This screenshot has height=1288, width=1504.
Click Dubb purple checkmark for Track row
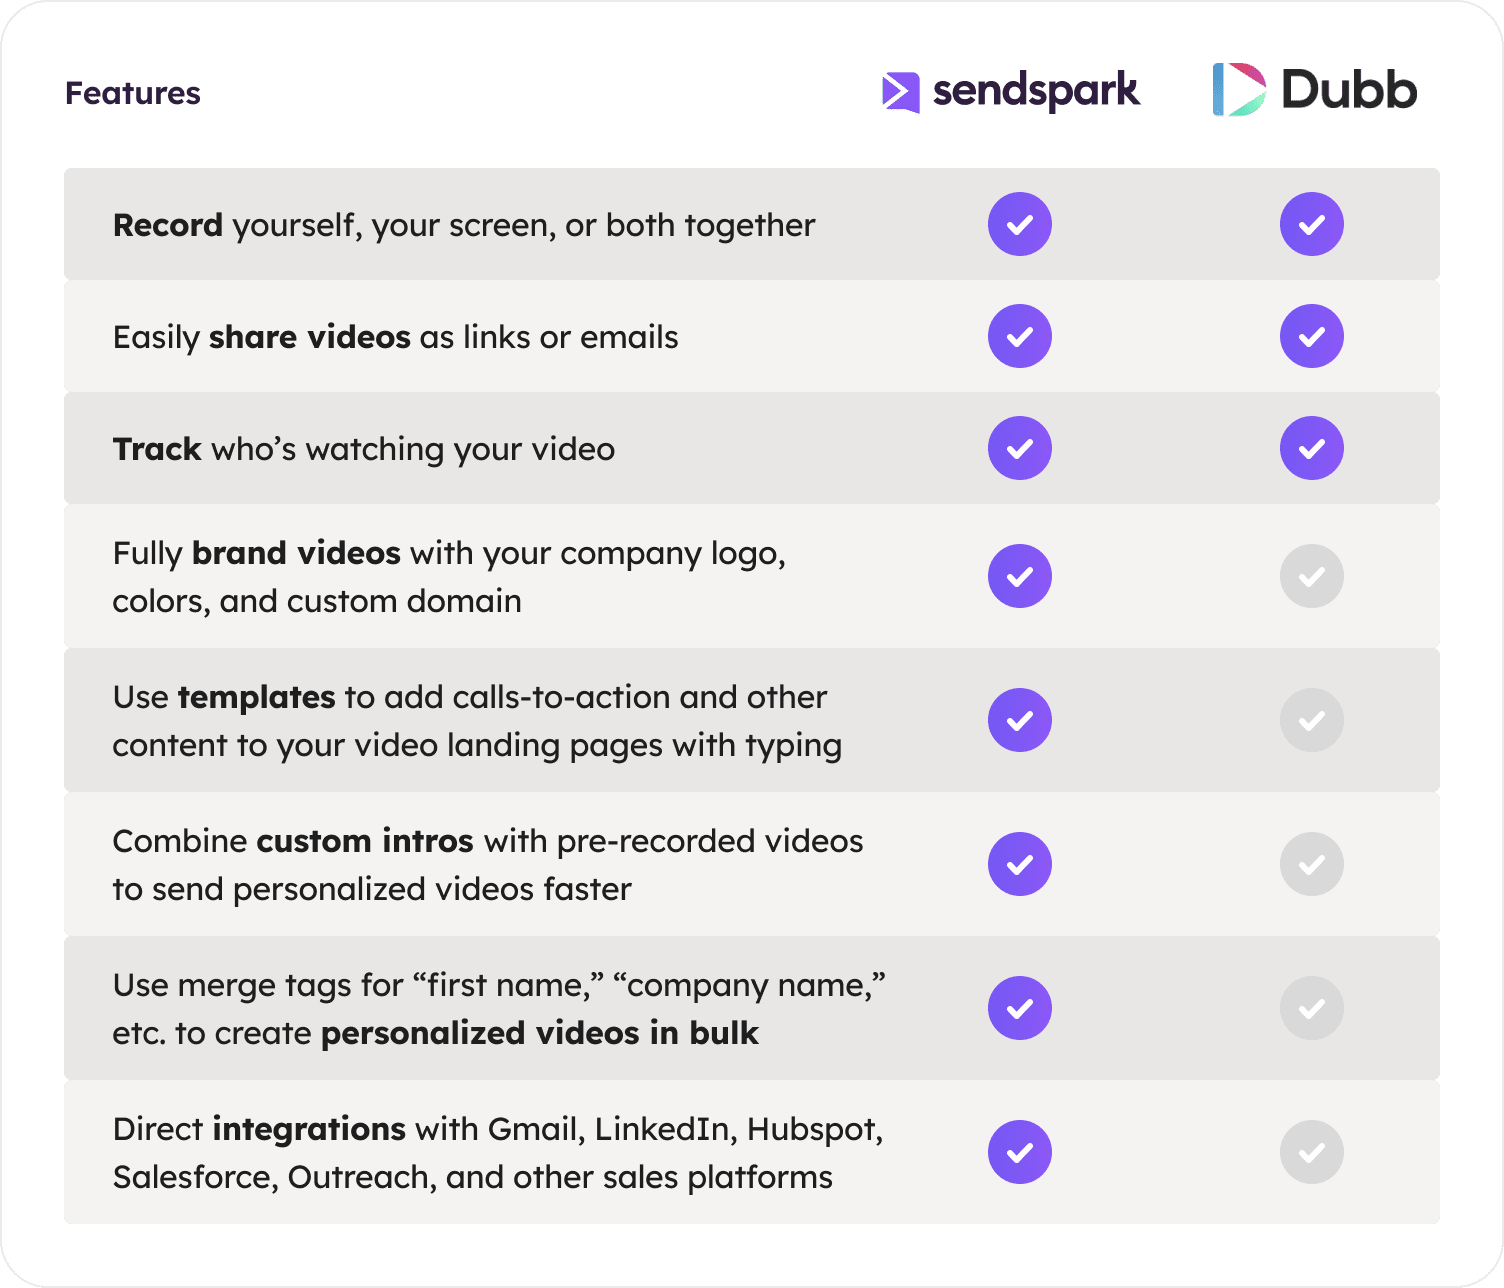pyautogui.click(x=1312, y=448)
